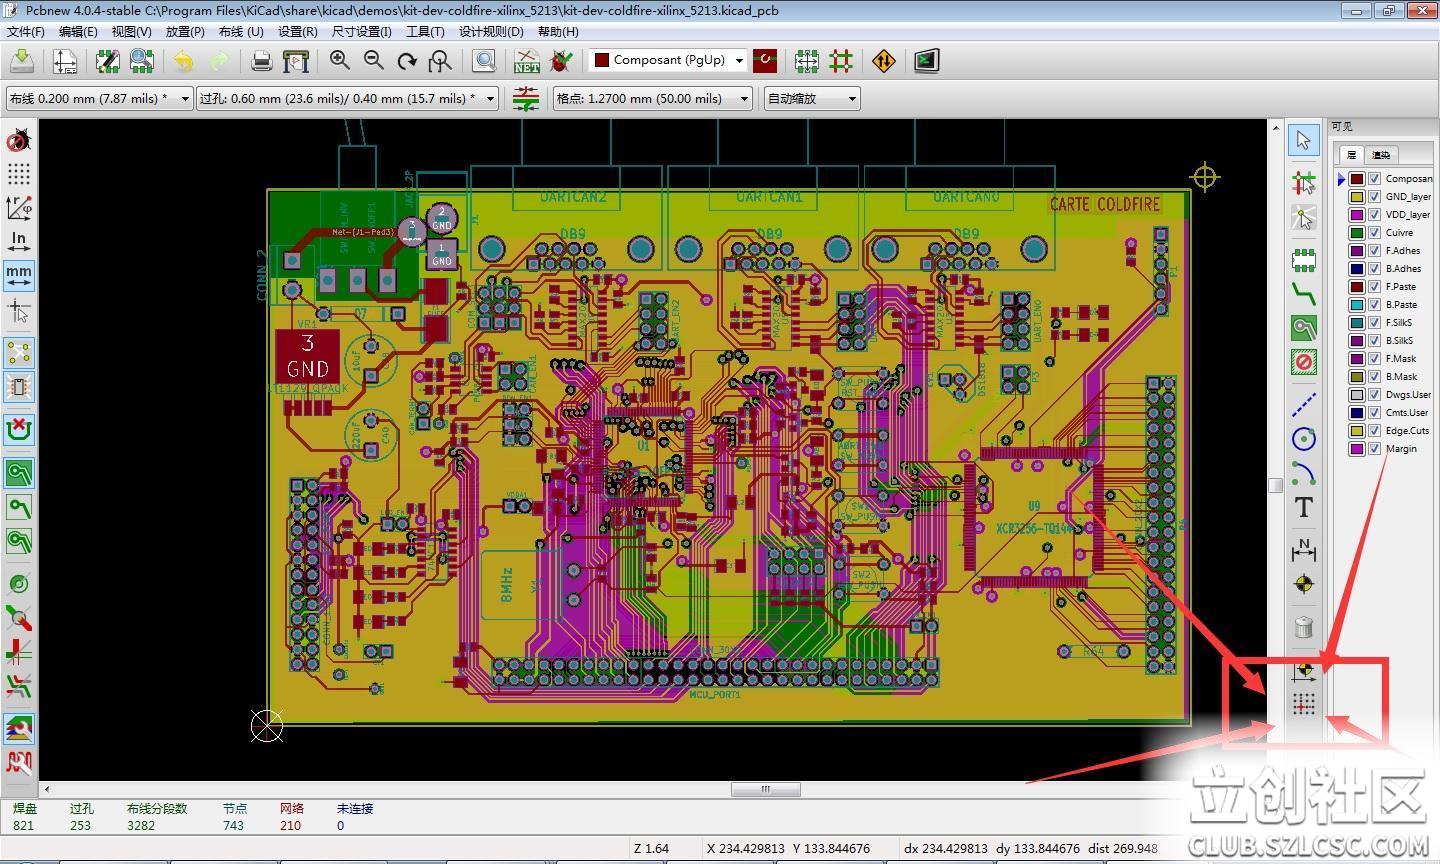Select the Add layer alignment target tool
This screenshot has height=864, width=1440.
(x=1303, y=584)
